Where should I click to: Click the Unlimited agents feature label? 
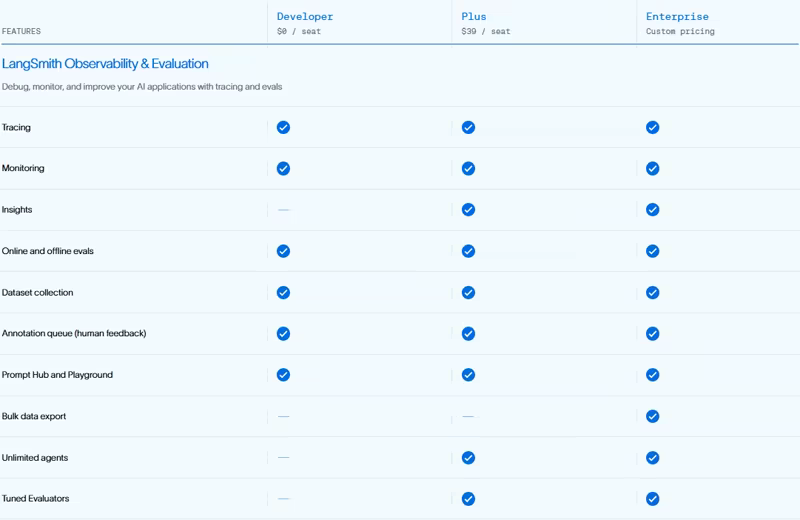35,457
